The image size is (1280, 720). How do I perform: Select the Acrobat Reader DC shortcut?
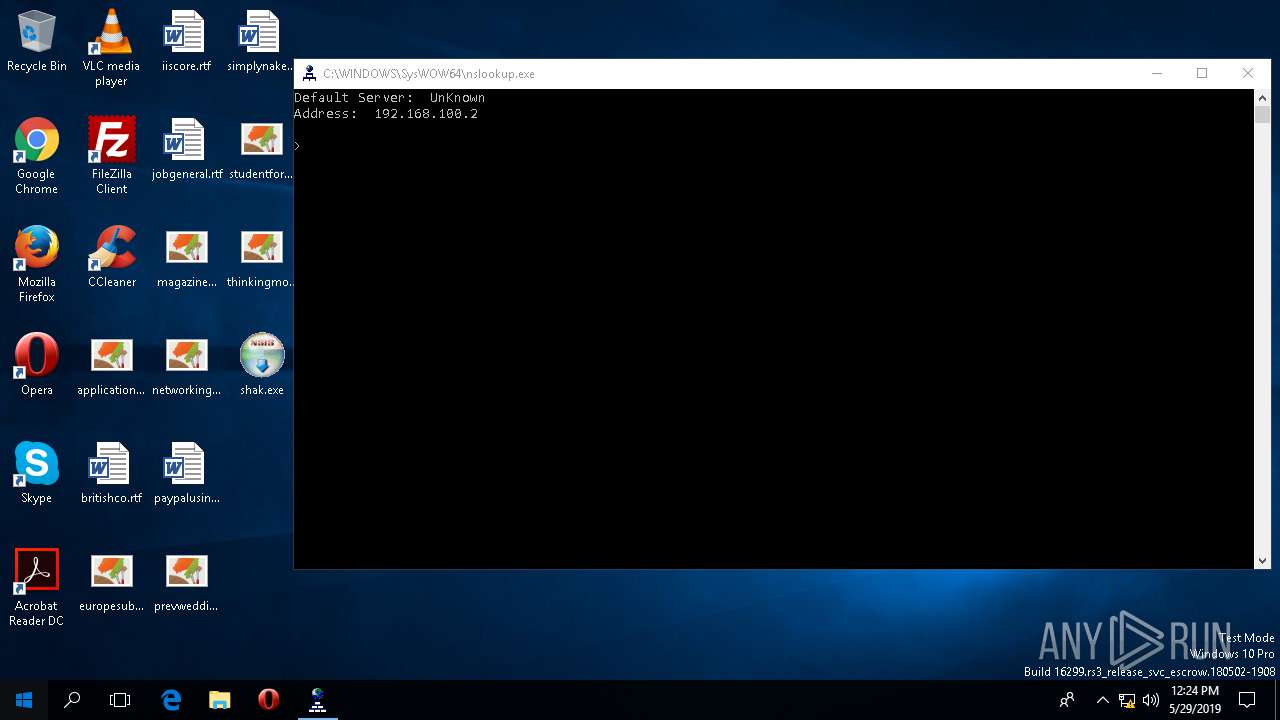pos(37,588)
